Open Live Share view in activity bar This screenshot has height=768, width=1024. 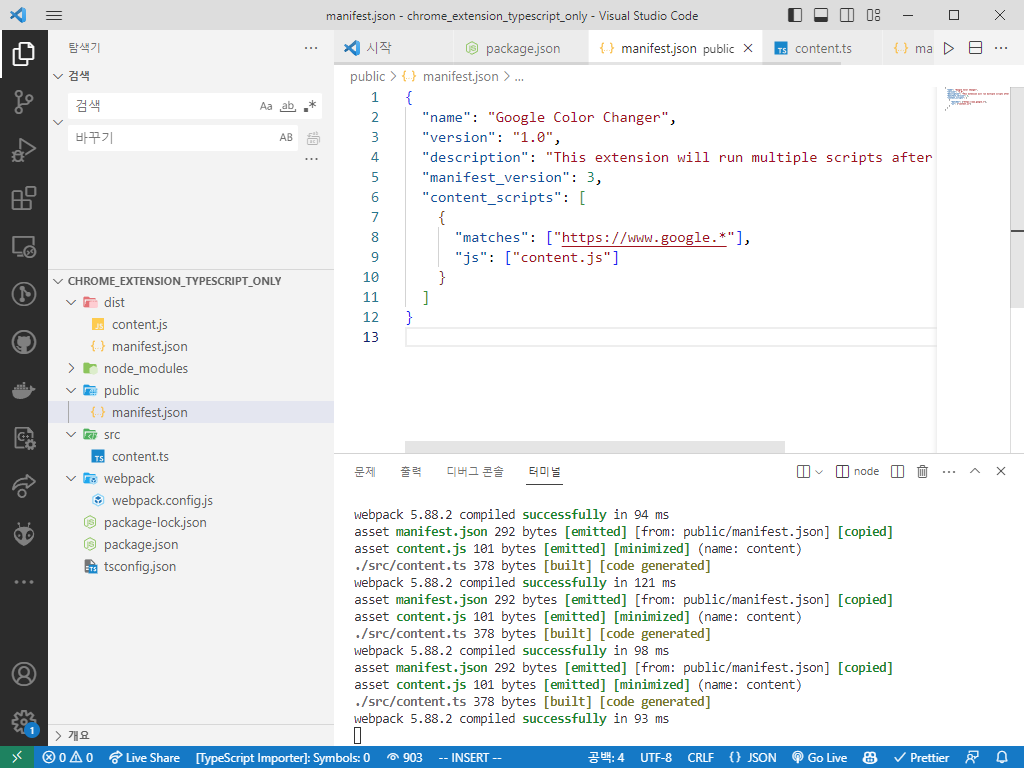coord(24,486)
